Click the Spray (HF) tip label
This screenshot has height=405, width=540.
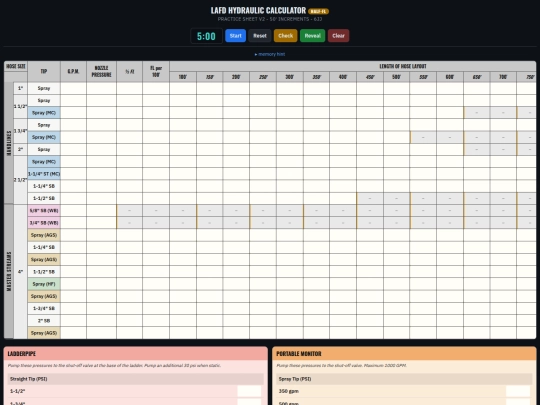44,284
